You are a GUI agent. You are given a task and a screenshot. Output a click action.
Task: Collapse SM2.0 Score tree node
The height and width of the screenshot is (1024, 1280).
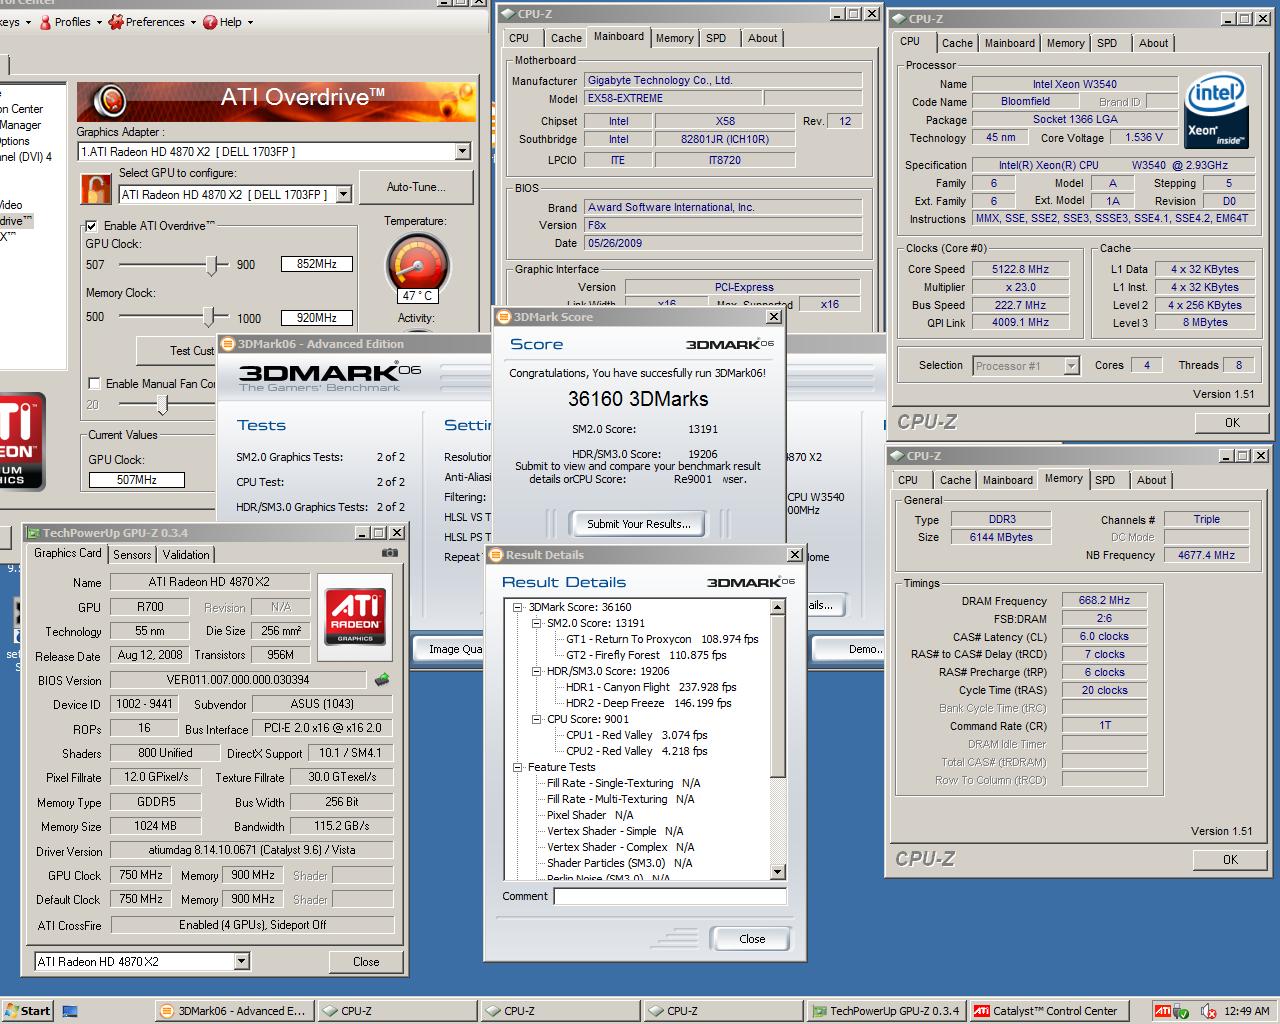536,623
